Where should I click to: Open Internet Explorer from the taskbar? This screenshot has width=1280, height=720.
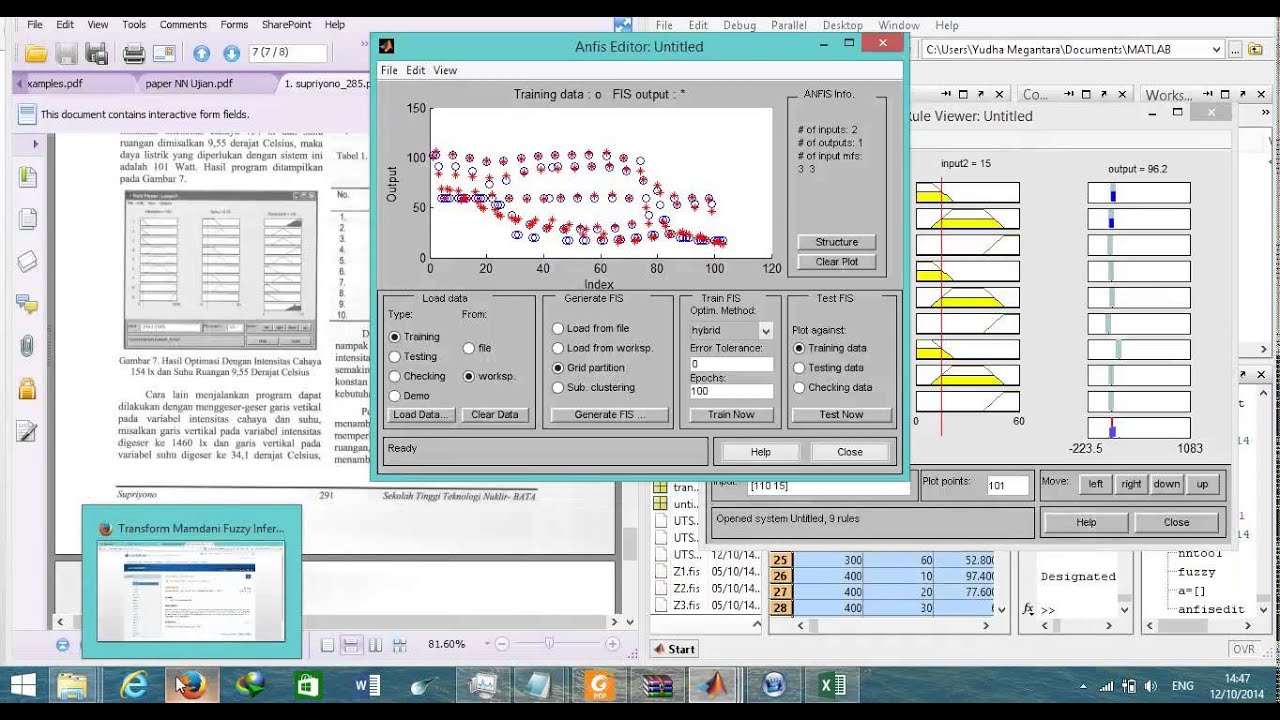pyautogui.click(x=133, y=685)
